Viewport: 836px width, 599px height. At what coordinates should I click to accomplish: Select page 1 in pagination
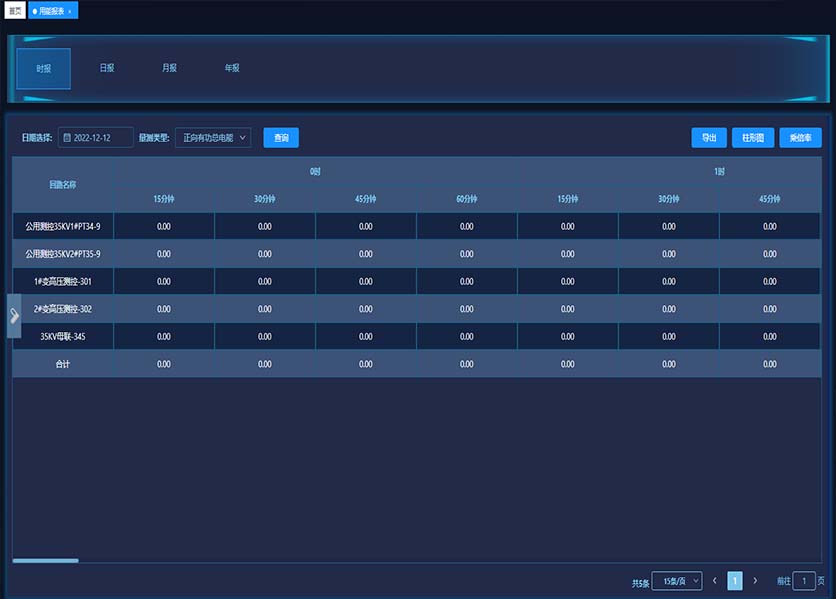click(x=735, y=581)
